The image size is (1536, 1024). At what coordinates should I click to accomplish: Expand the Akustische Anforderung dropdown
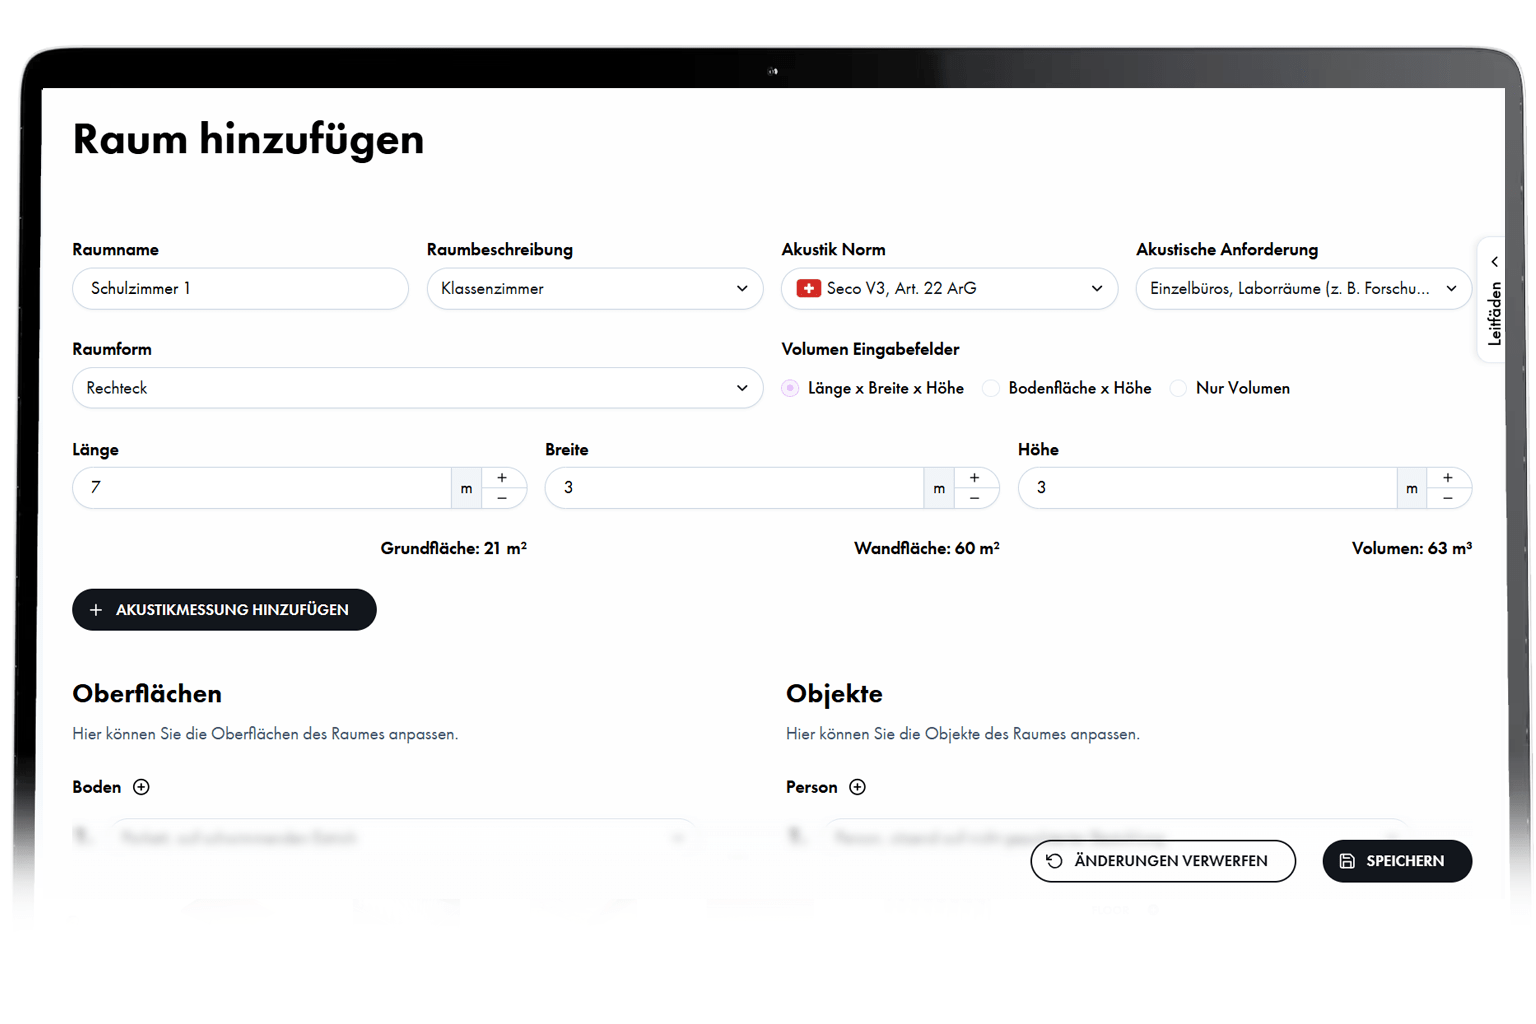[1303, 289]
